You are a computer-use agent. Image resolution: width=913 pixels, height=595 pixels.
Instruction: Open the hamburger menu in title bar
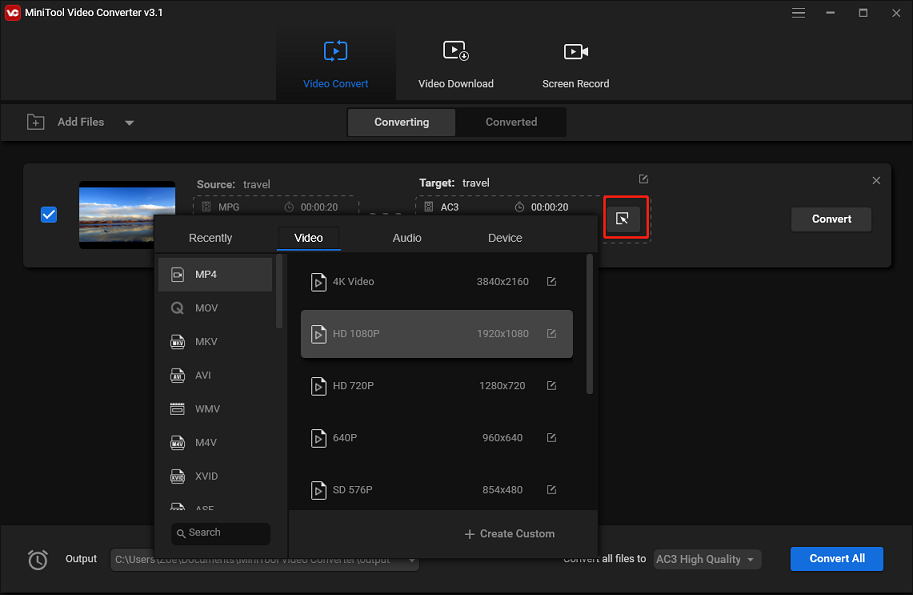pos(798,13)
